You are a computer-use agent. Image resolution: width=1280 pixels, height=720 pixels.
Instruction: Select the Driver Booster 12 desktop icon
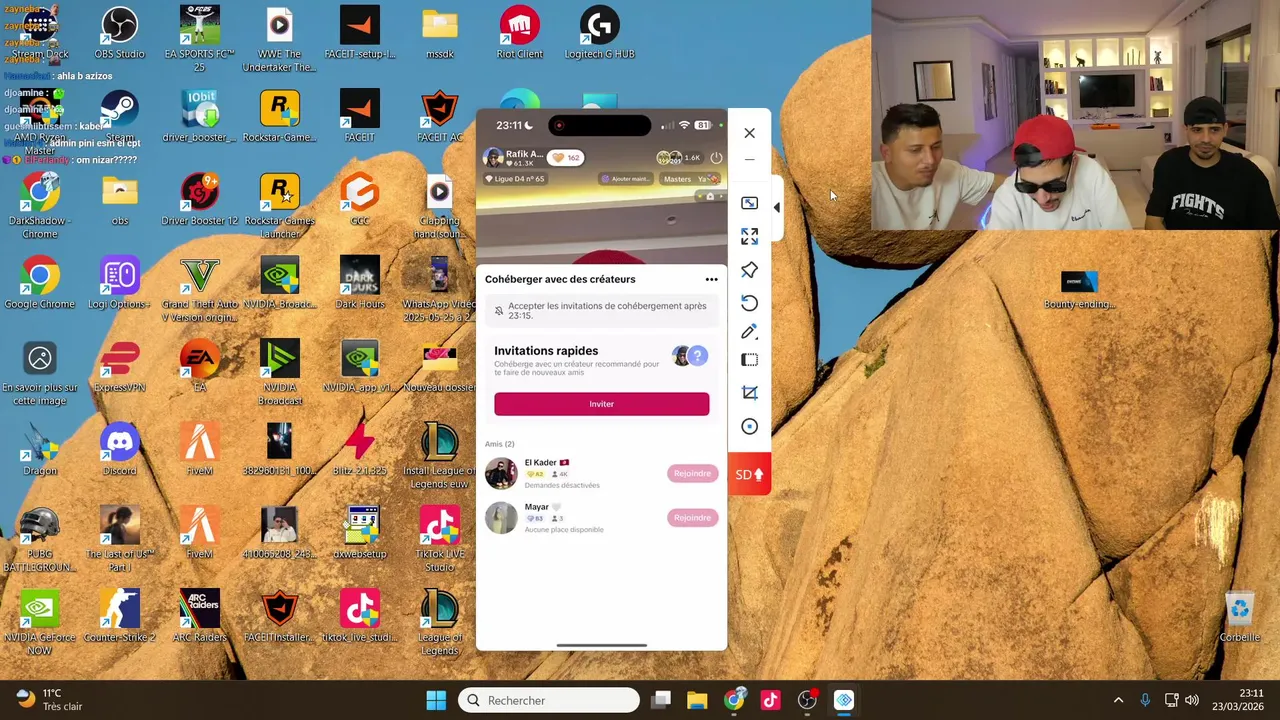(x=199, y=200)
